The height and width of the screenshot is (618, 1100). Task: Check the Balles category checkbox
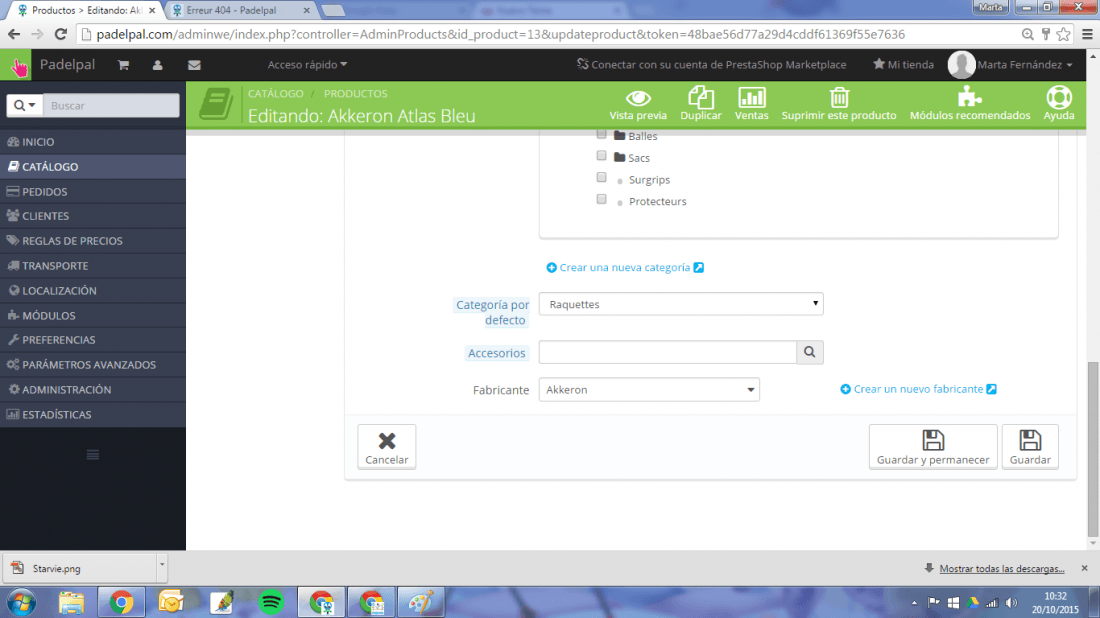pyautogui.click(x=601, y=134)
